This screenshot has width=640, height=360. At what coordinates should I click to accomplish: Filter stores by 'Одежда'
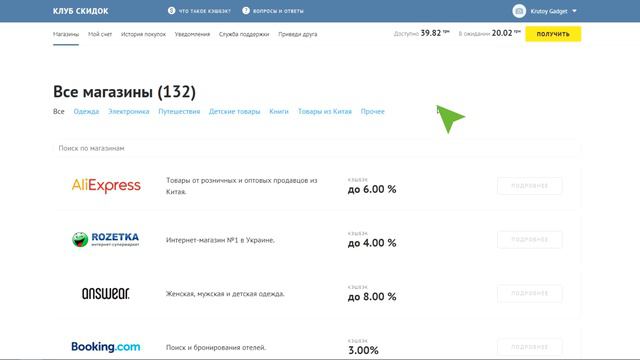tap(86, 111)
